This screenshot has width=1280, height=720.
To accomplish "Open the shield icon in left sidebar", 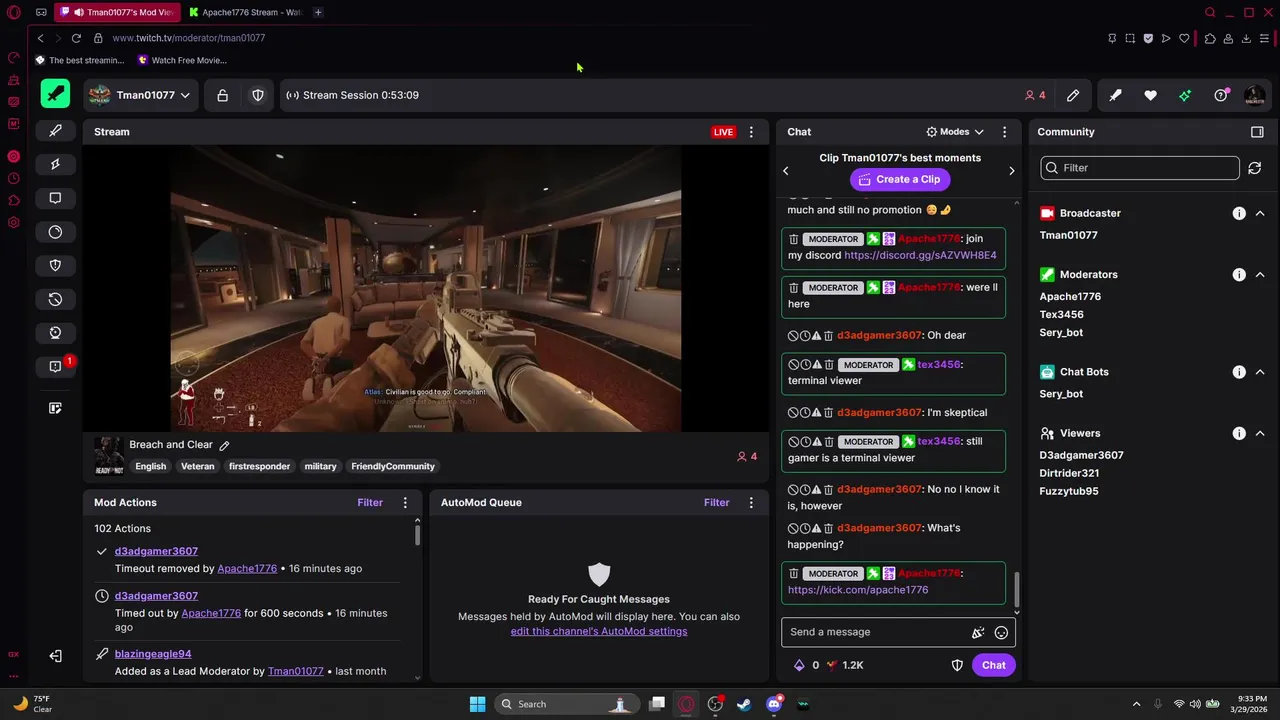I will [x=55, y=265].
